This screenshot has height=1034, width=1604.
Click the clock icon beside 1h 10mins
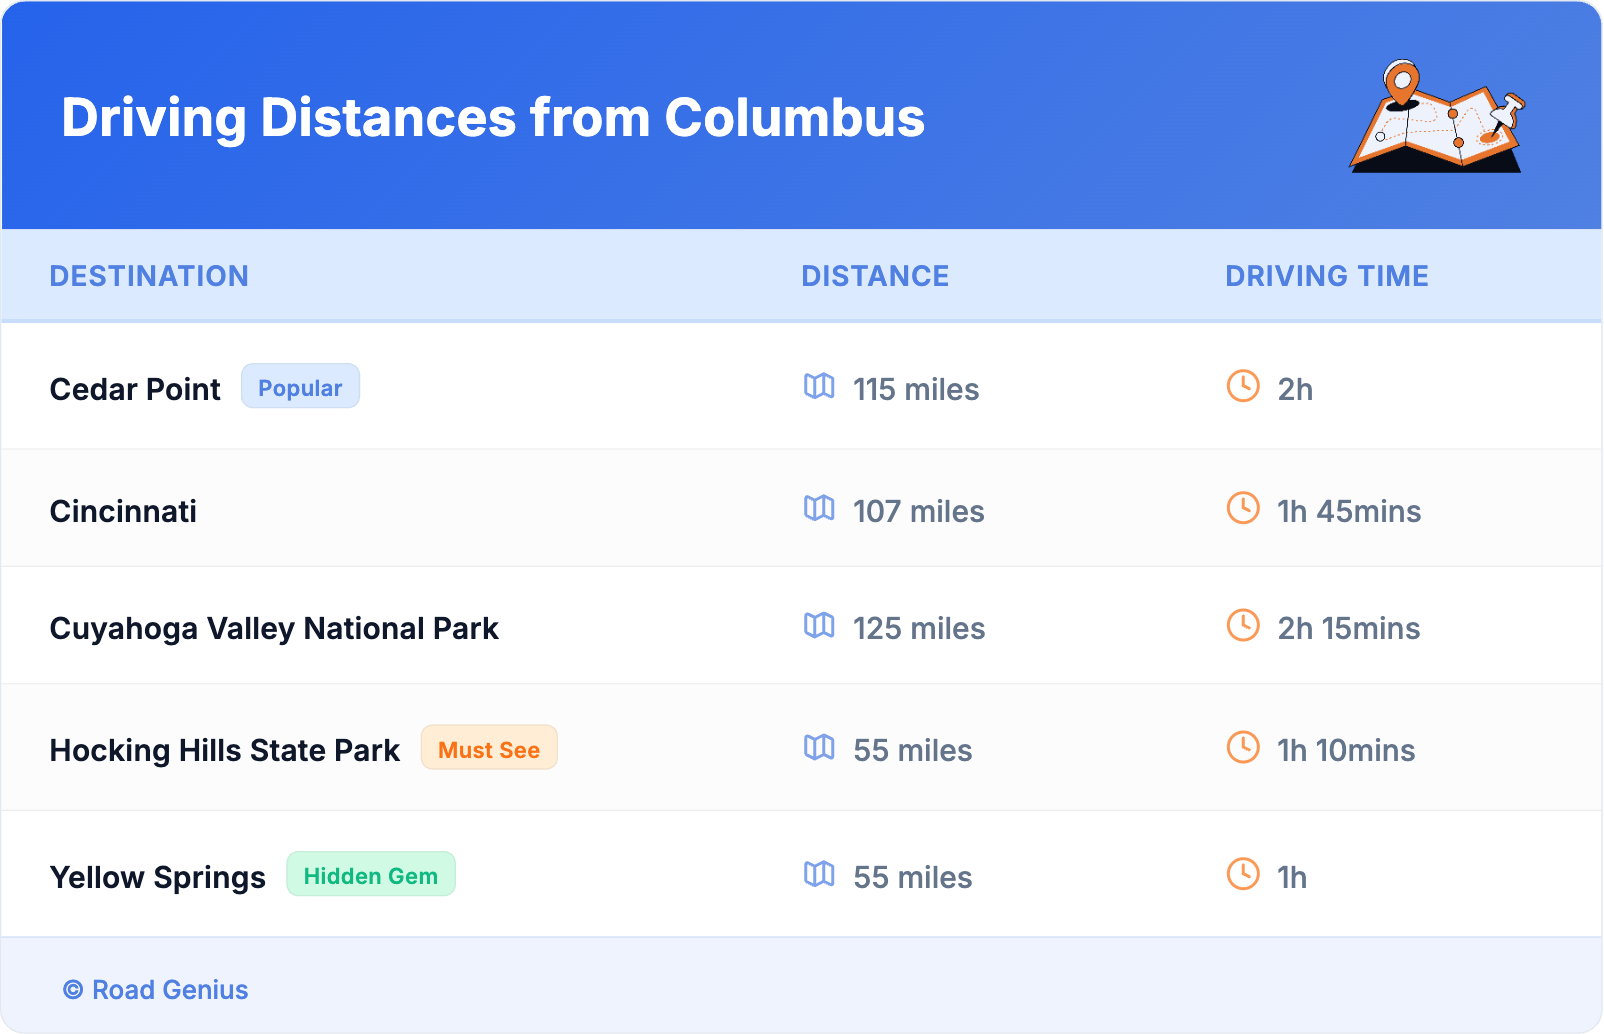click(x=1243, y=747)
